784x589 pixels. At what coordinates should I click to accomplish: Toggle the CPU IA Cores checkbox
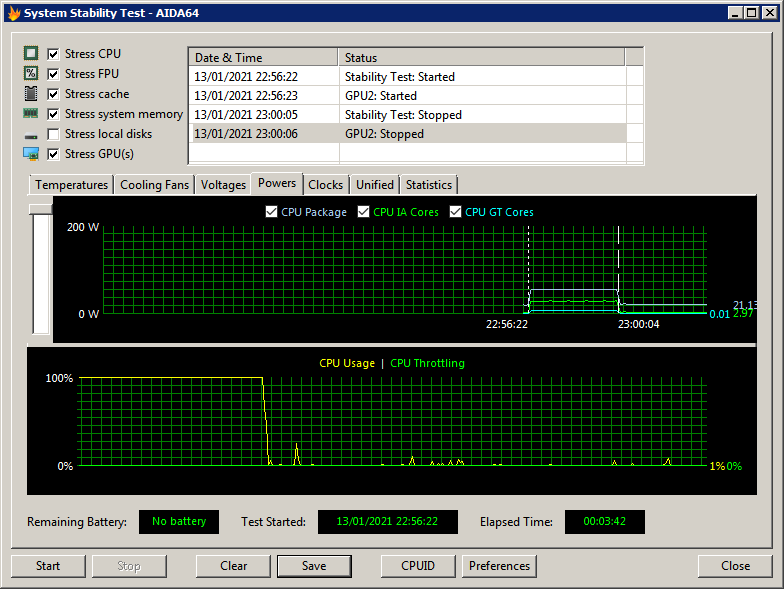364,212
